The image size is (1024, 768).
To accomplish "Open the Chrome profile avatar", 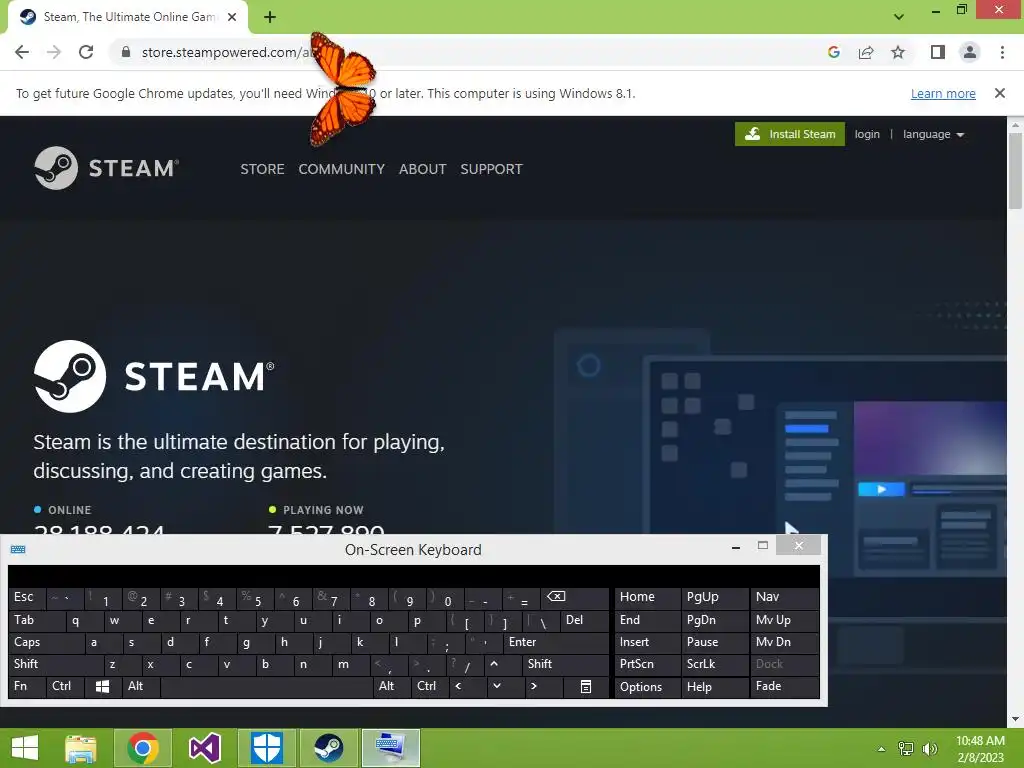I will (x=970, y=52).
